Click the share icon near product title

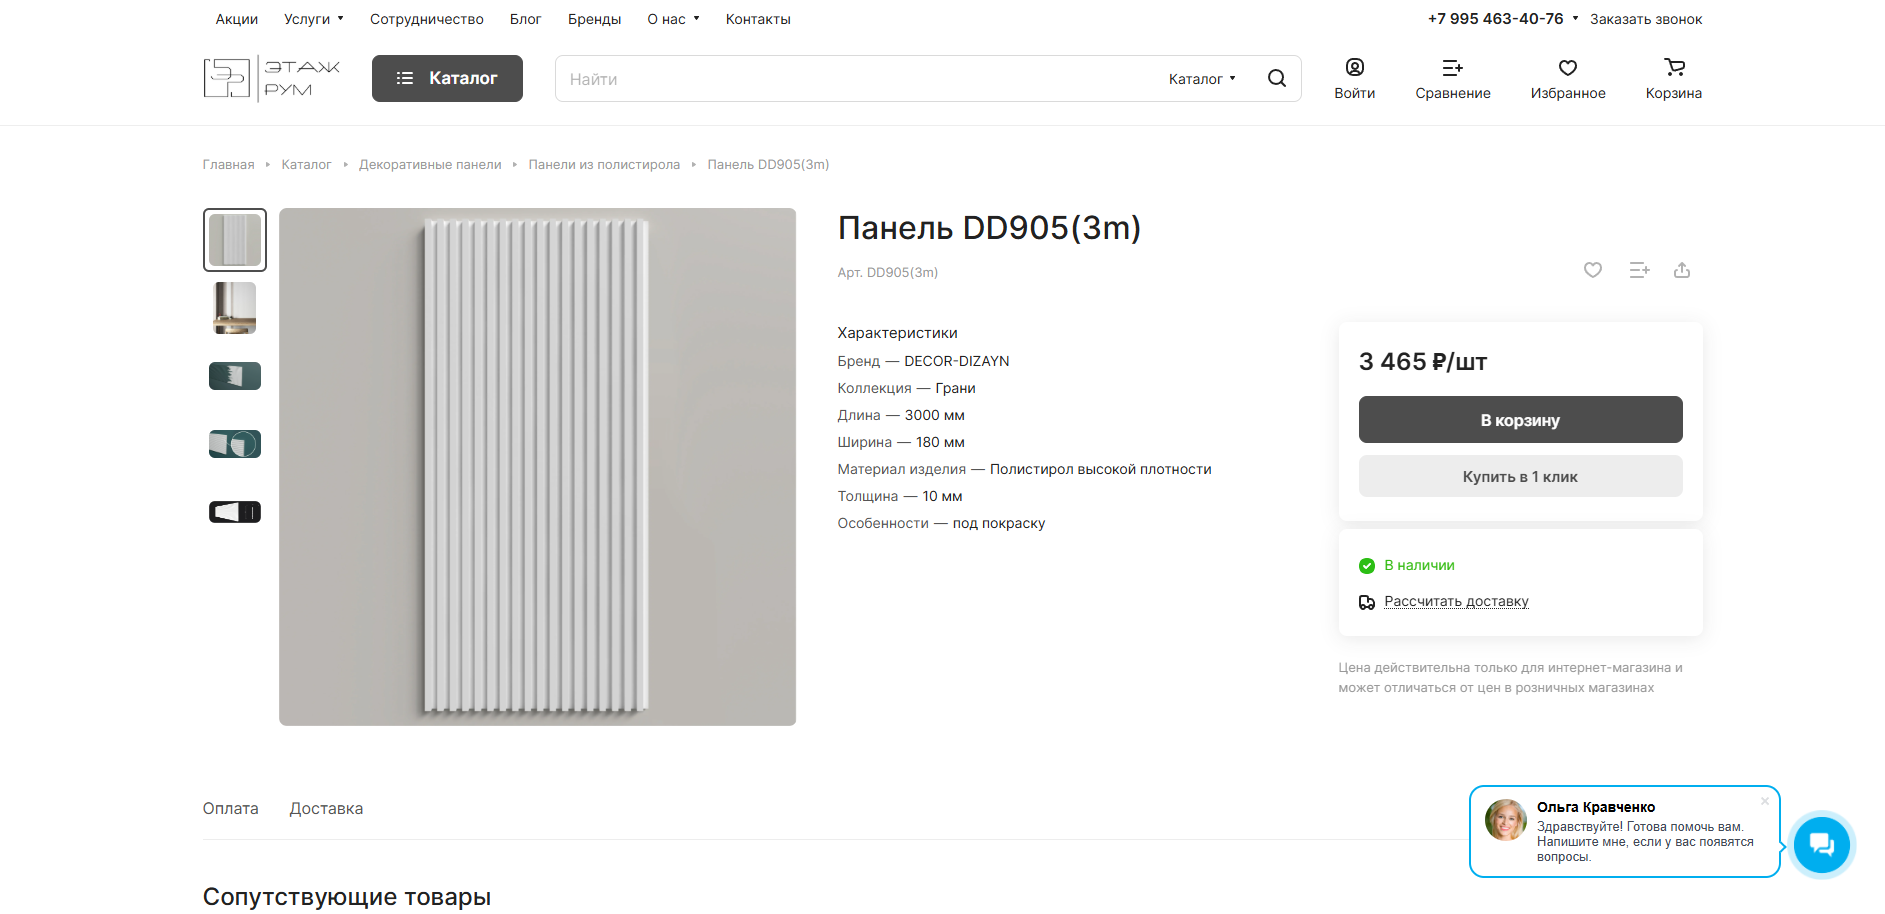click(x=1681, y=270)
